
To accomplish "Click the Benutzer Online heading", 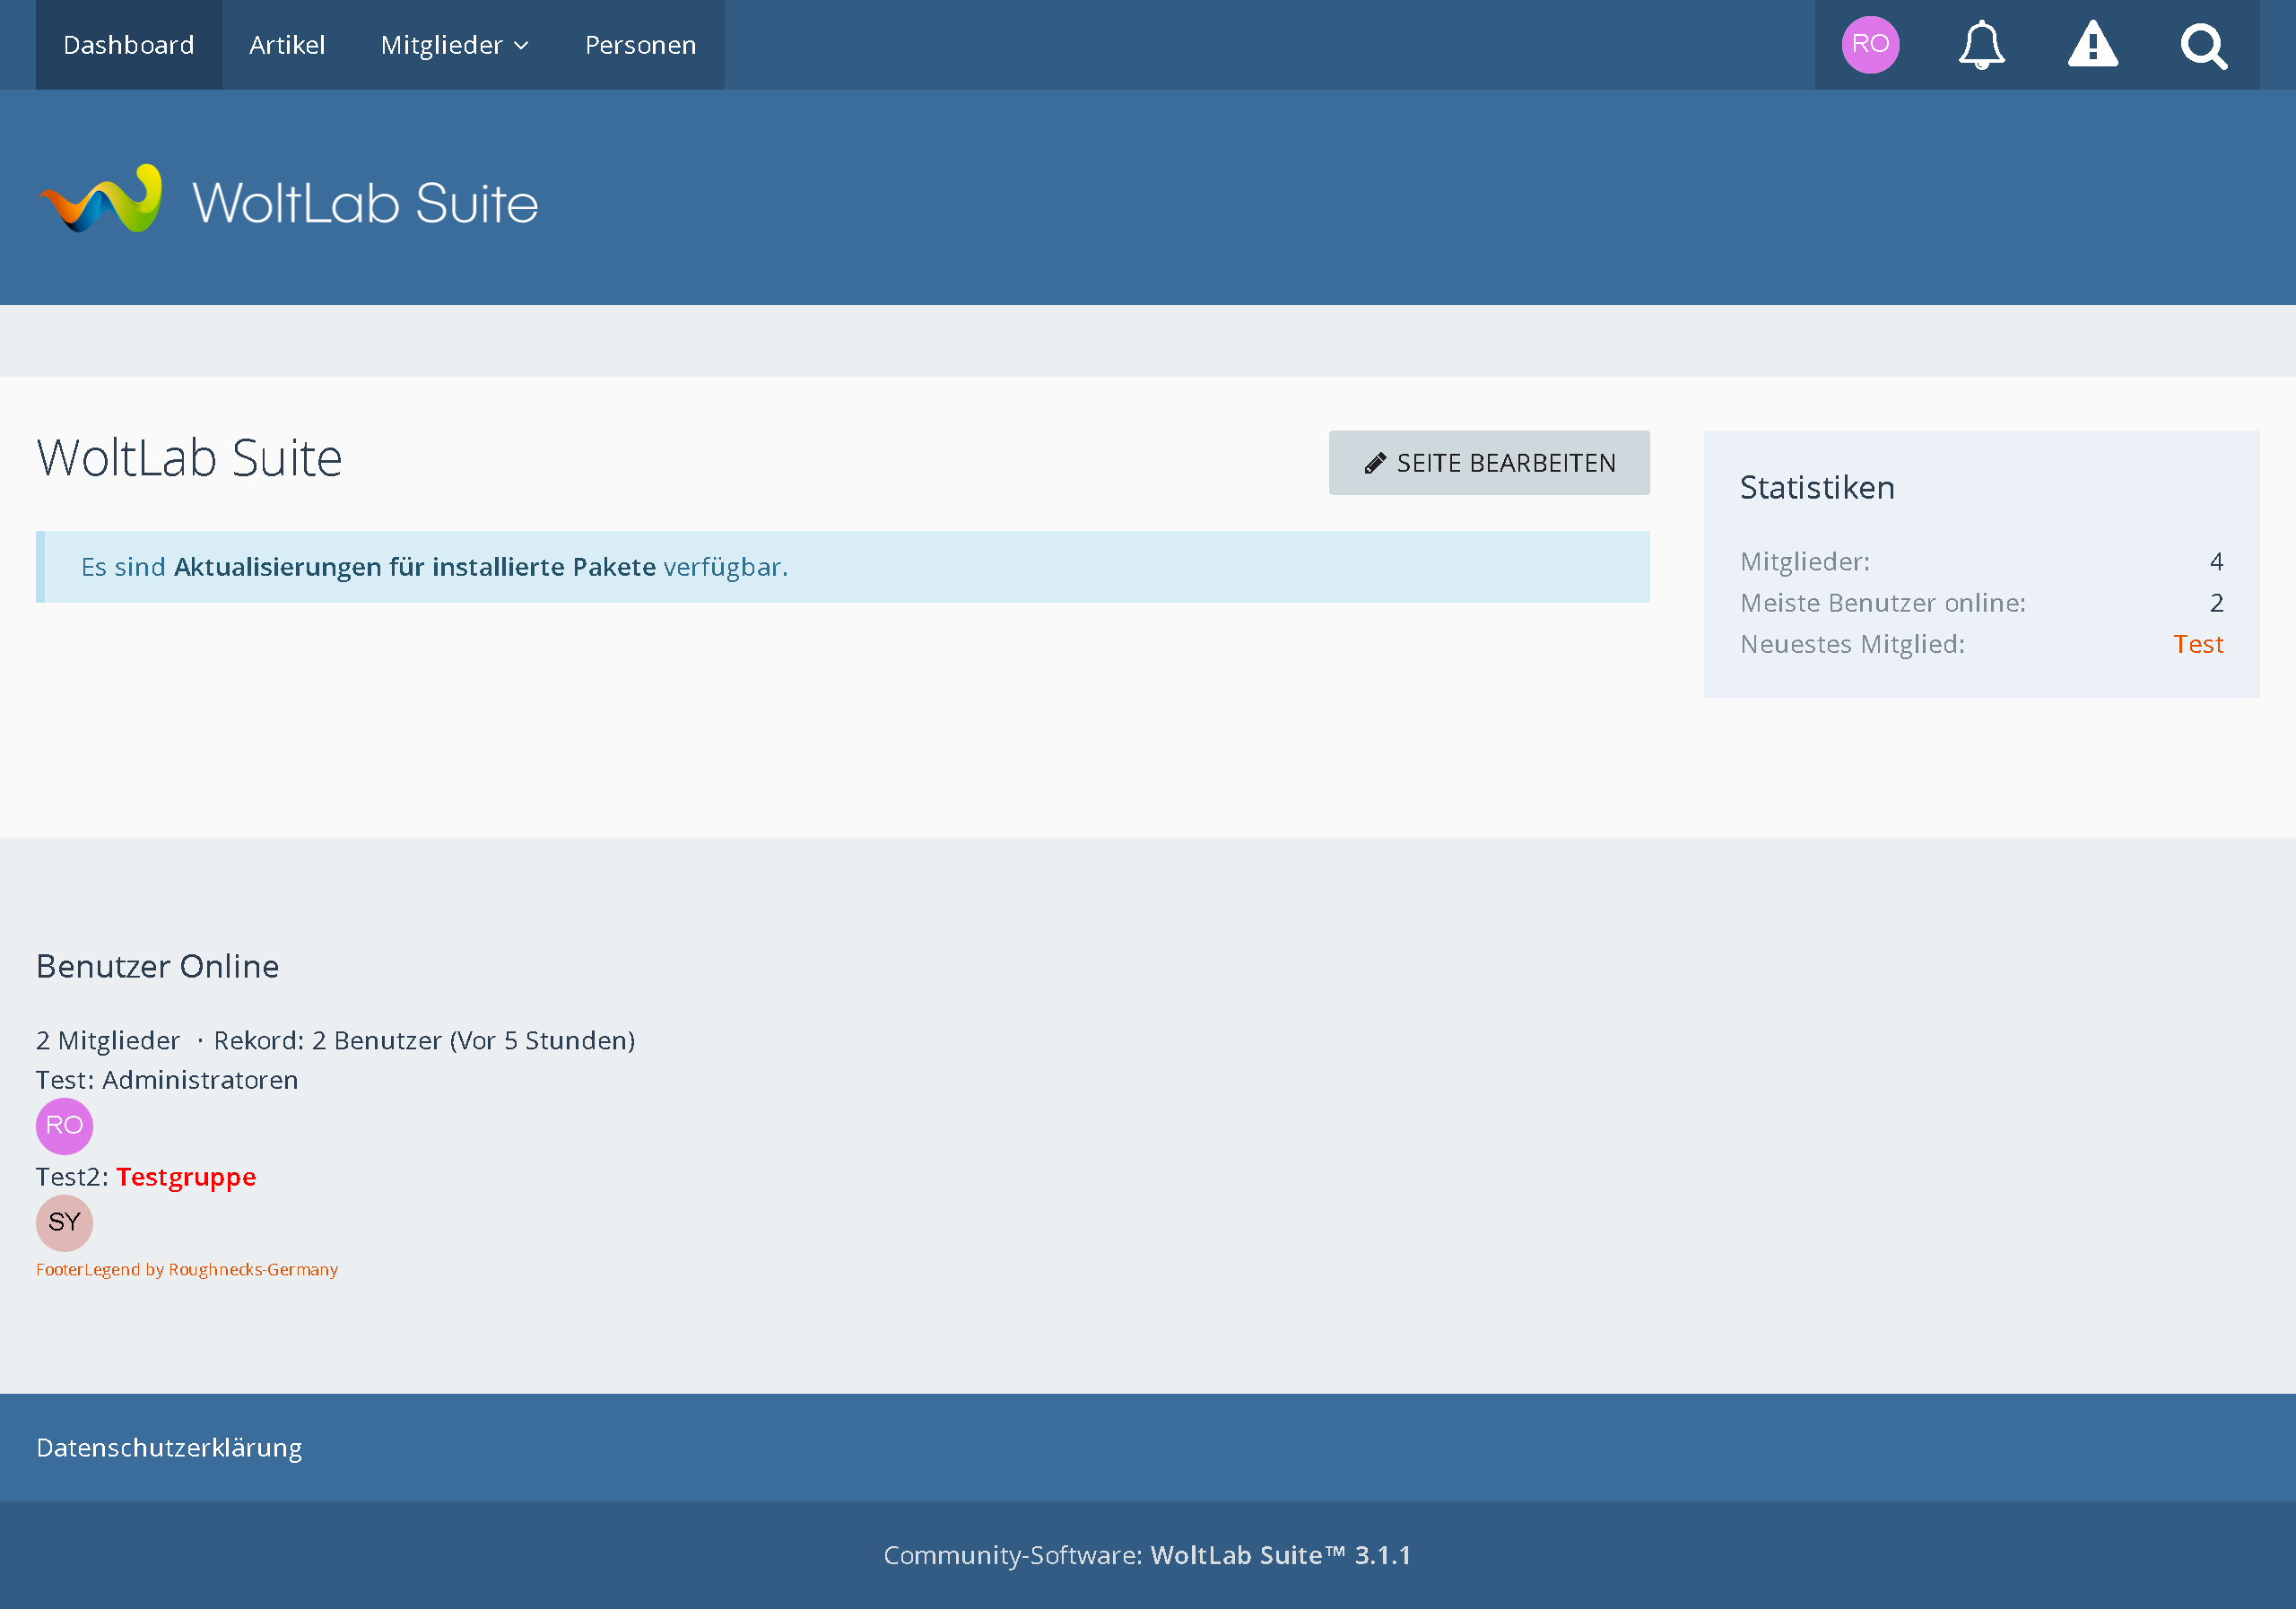I will point(158,967).
